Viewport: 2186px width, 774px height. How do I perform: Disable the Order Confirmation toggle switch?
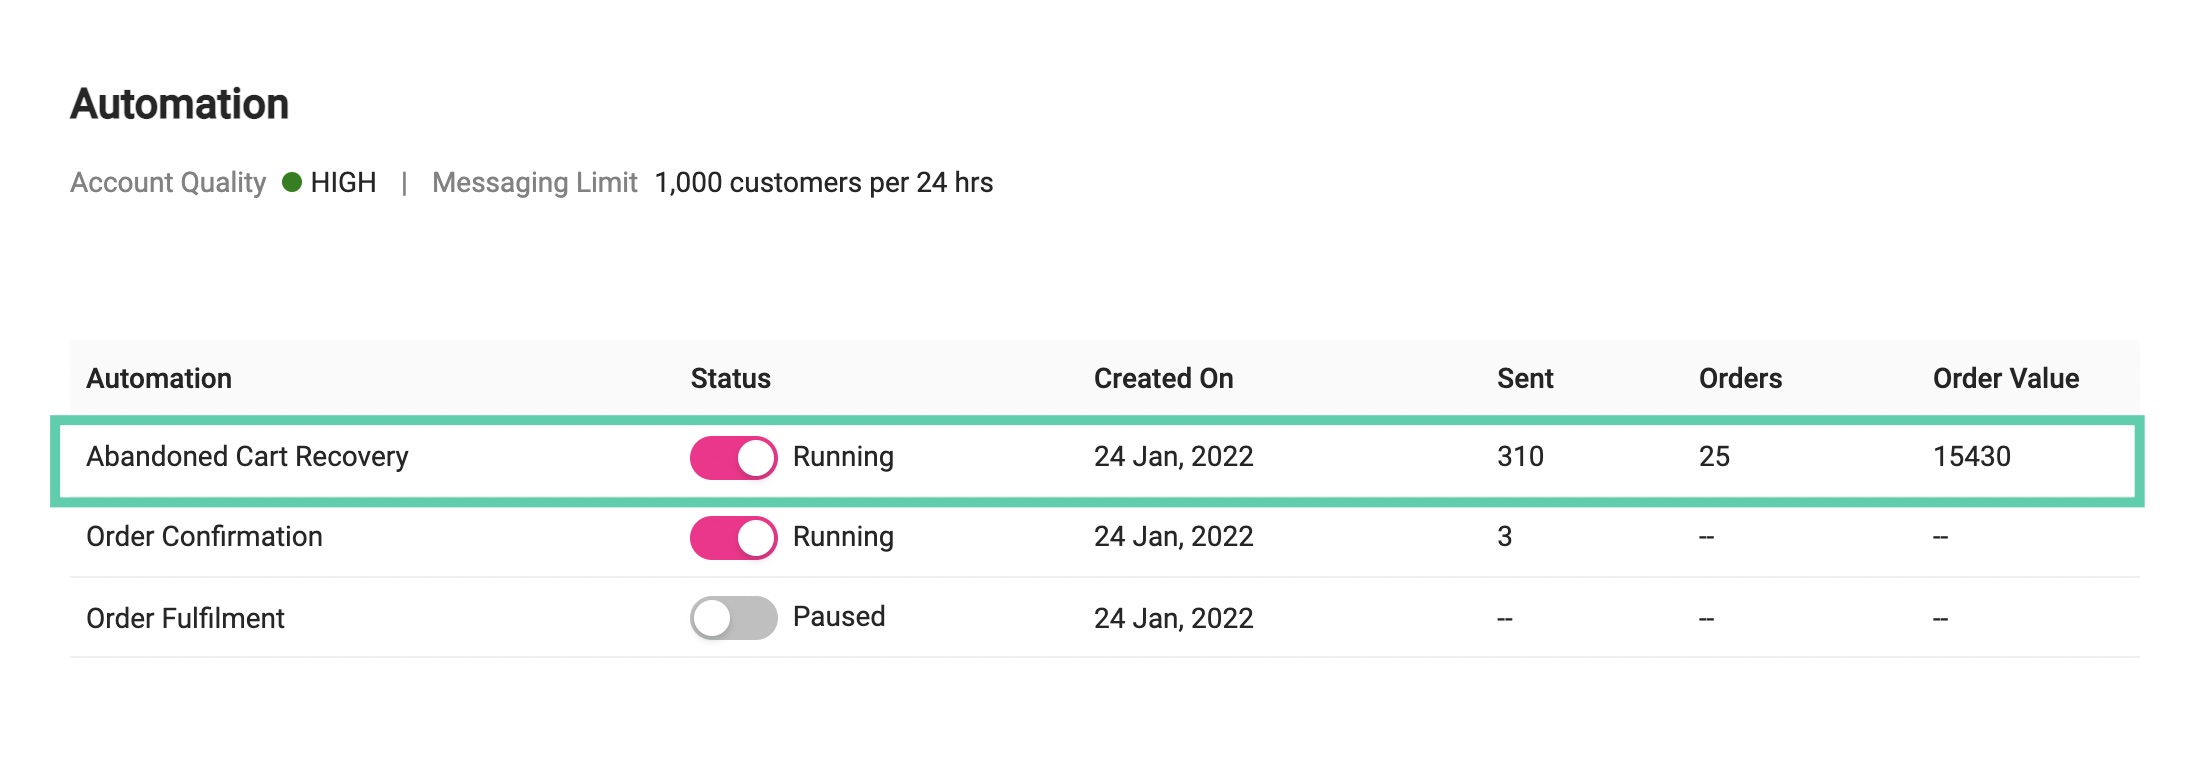[x=733, y=538]
